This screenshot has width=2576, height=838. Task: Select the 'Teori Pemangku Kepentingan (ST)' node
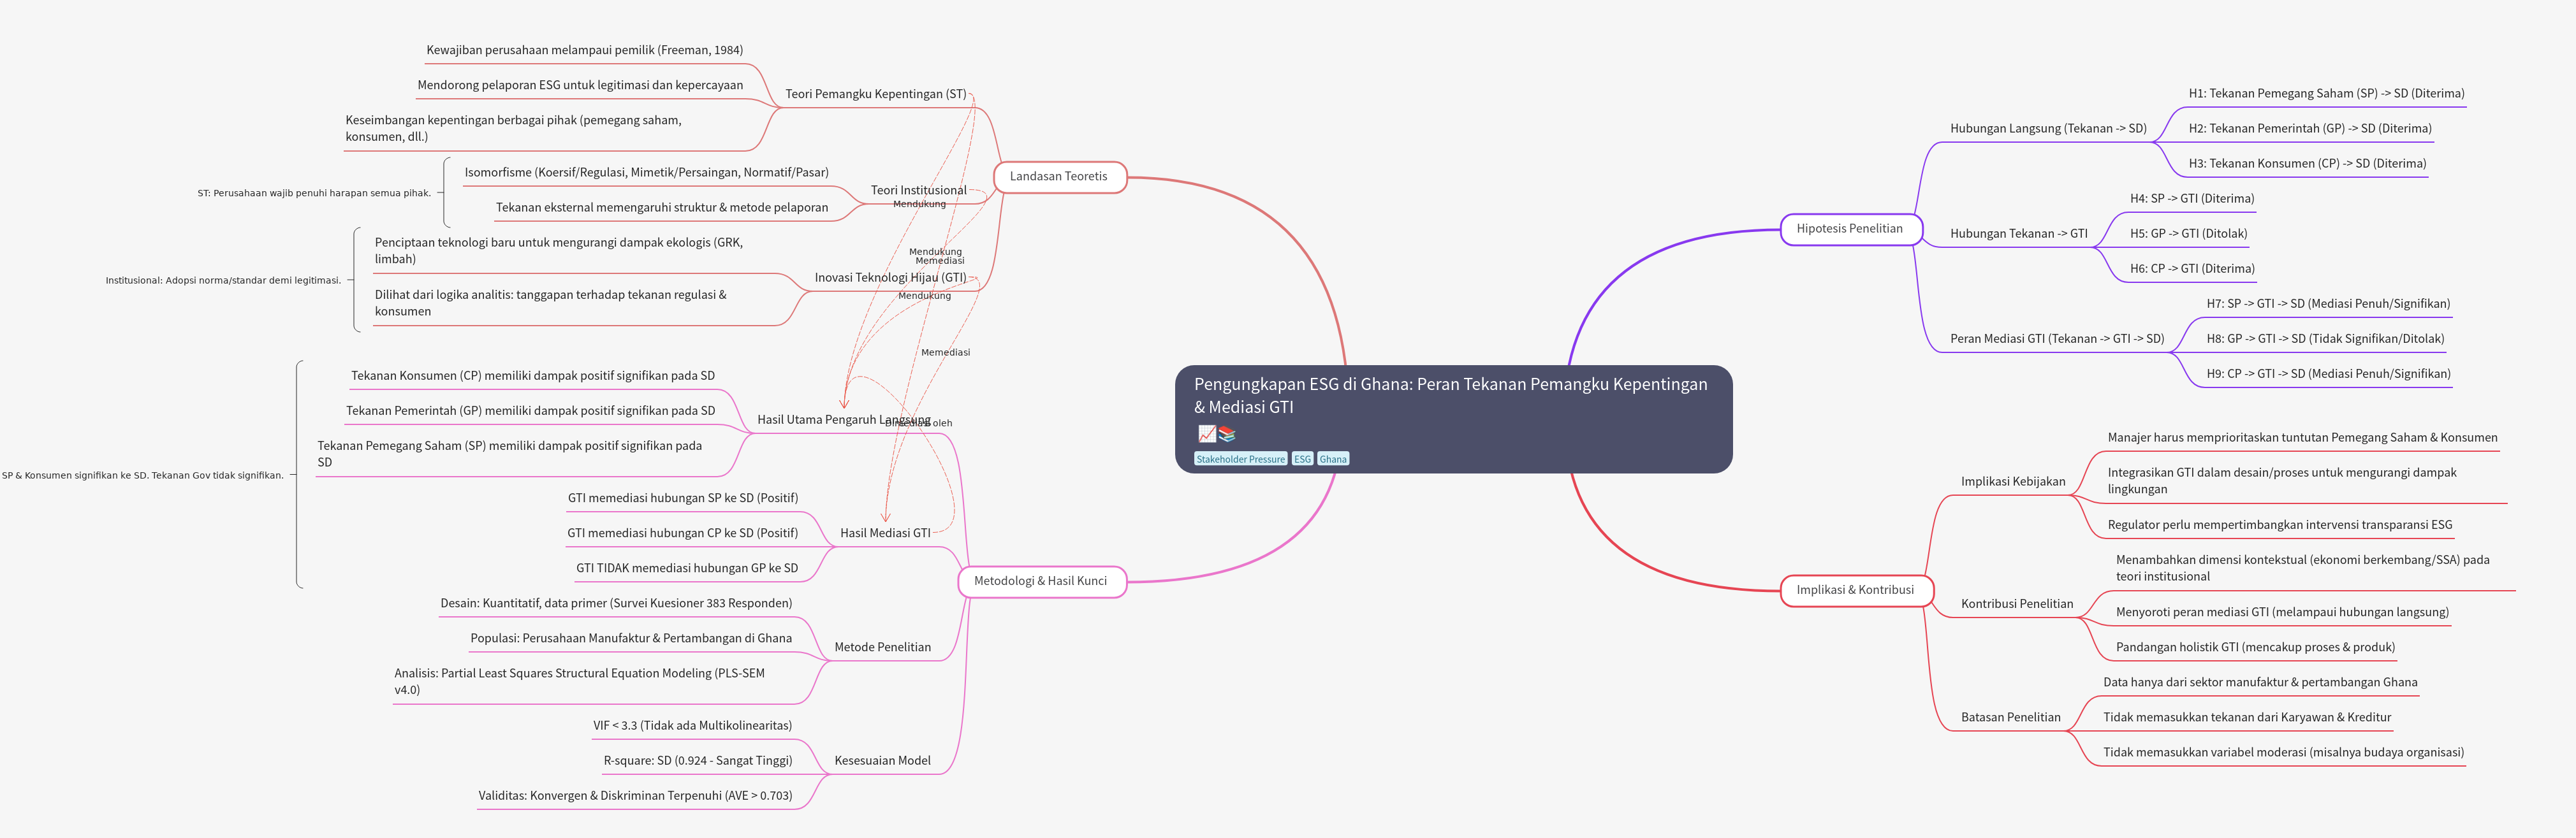(875, 94)
